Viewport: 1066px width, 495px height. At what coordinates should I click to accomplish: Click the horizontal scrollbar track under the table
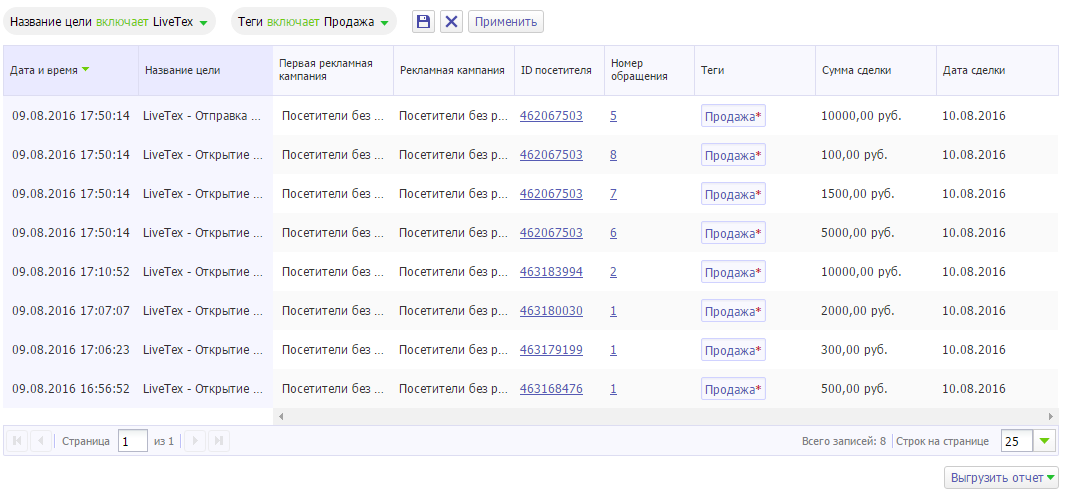pos(666,416)
